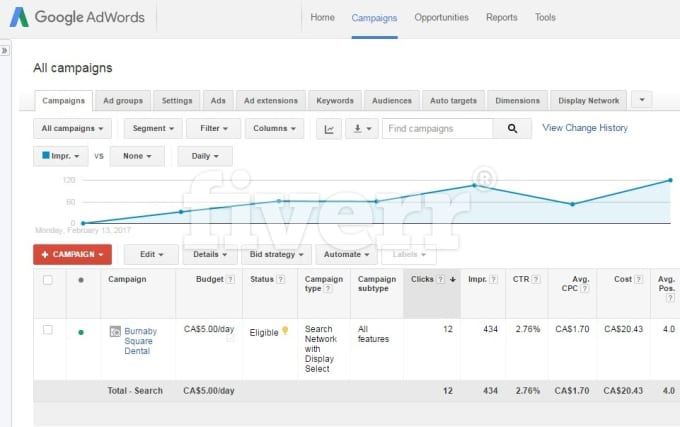Go to Home in top navigation
The height and width of the screenshot is (427, 680).
click(322, 18)
